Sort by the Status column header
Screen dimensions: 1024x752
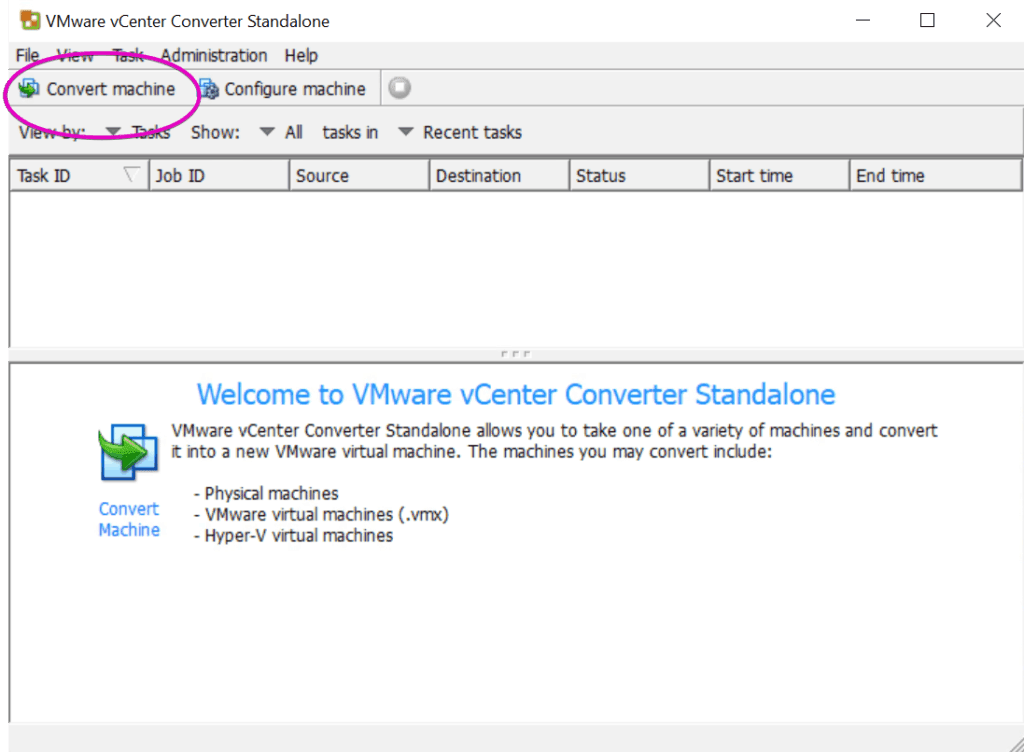coord(639,176)
